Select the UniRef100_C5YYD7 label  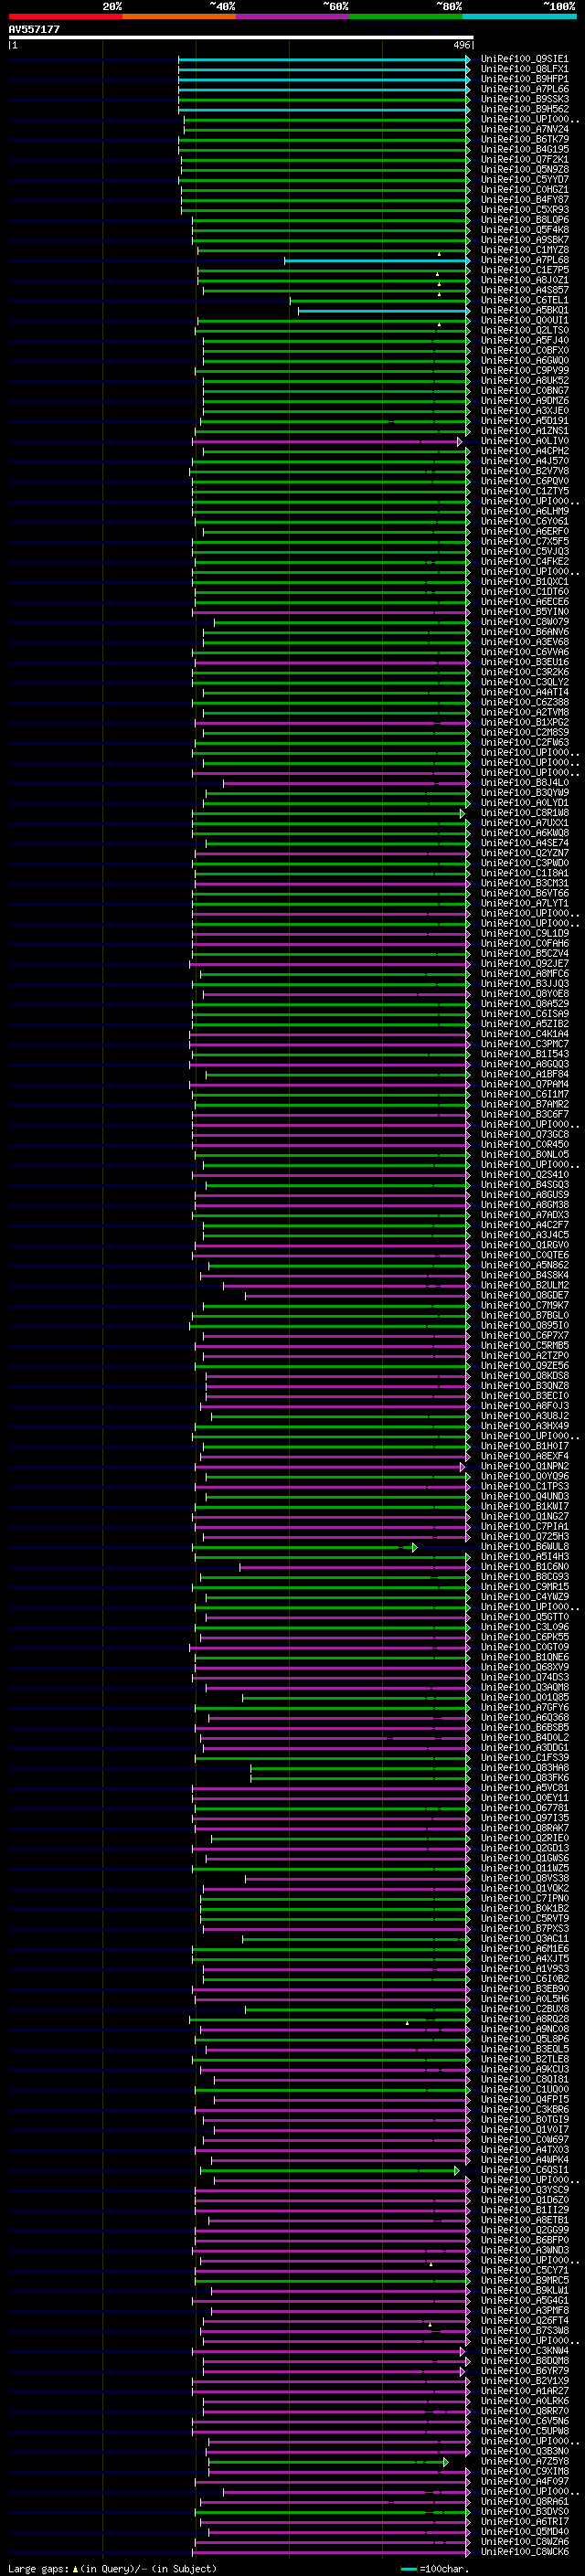(524, 179)
